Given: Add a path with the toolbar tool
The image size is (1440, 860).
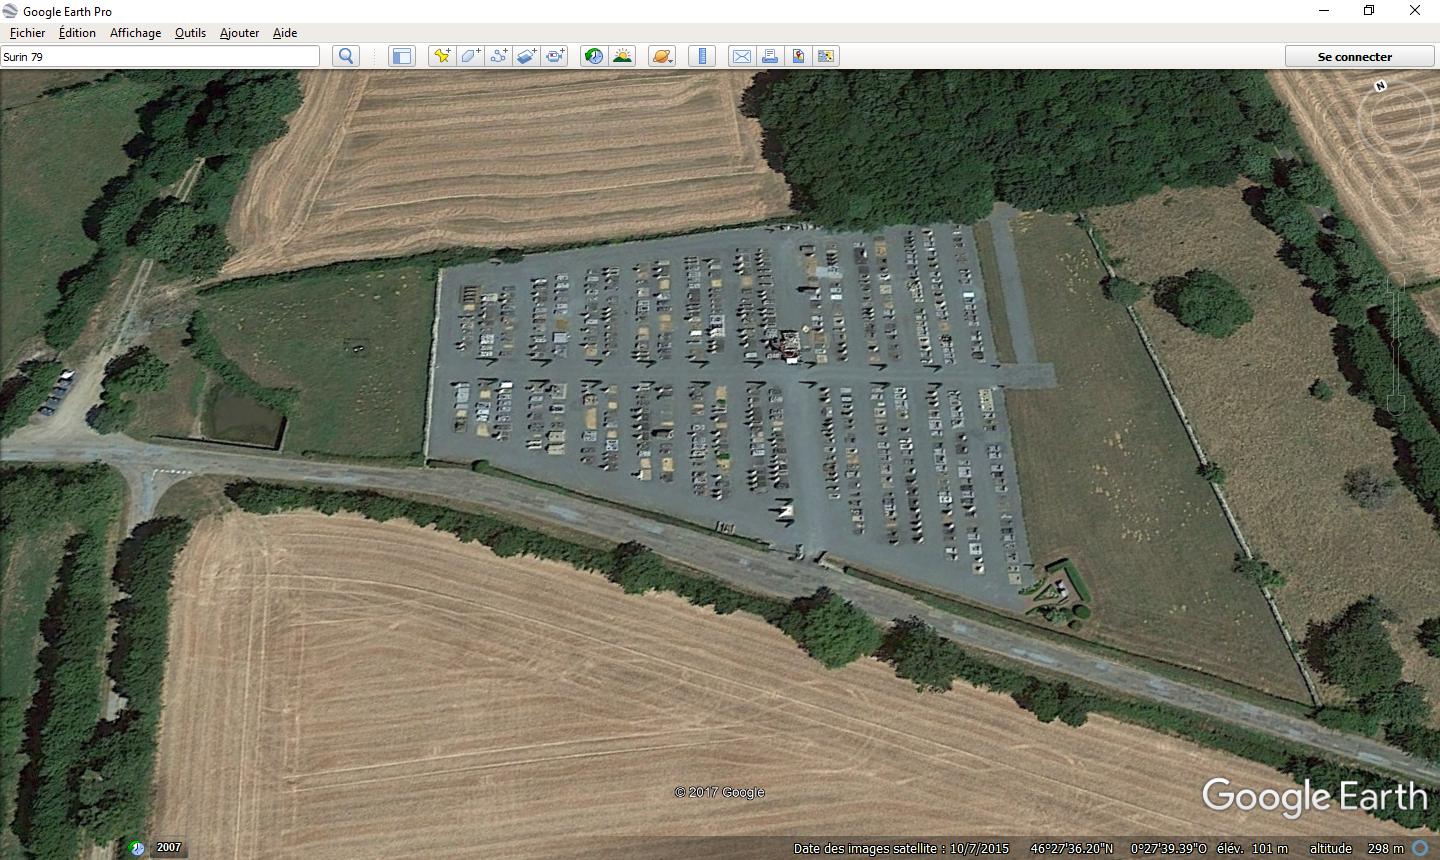Looking at the screenshot, I should [498, 56].
